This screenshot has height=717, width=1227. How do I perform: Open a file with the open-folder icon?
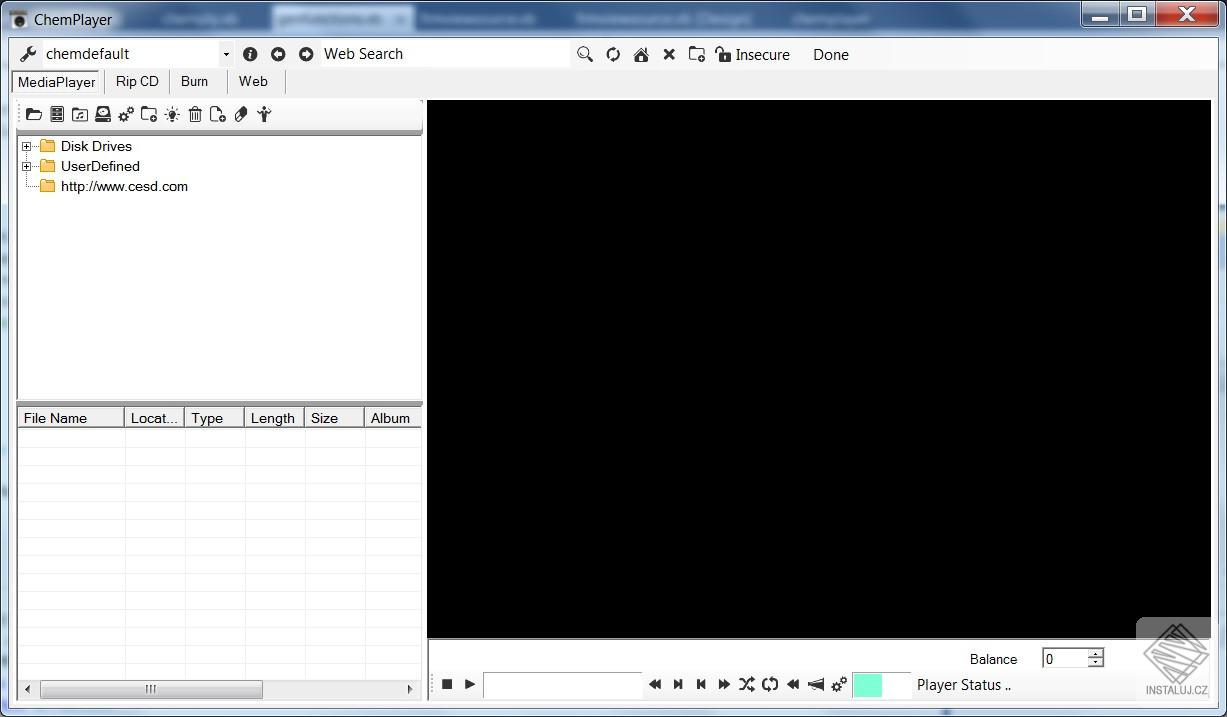pos(34,115)
